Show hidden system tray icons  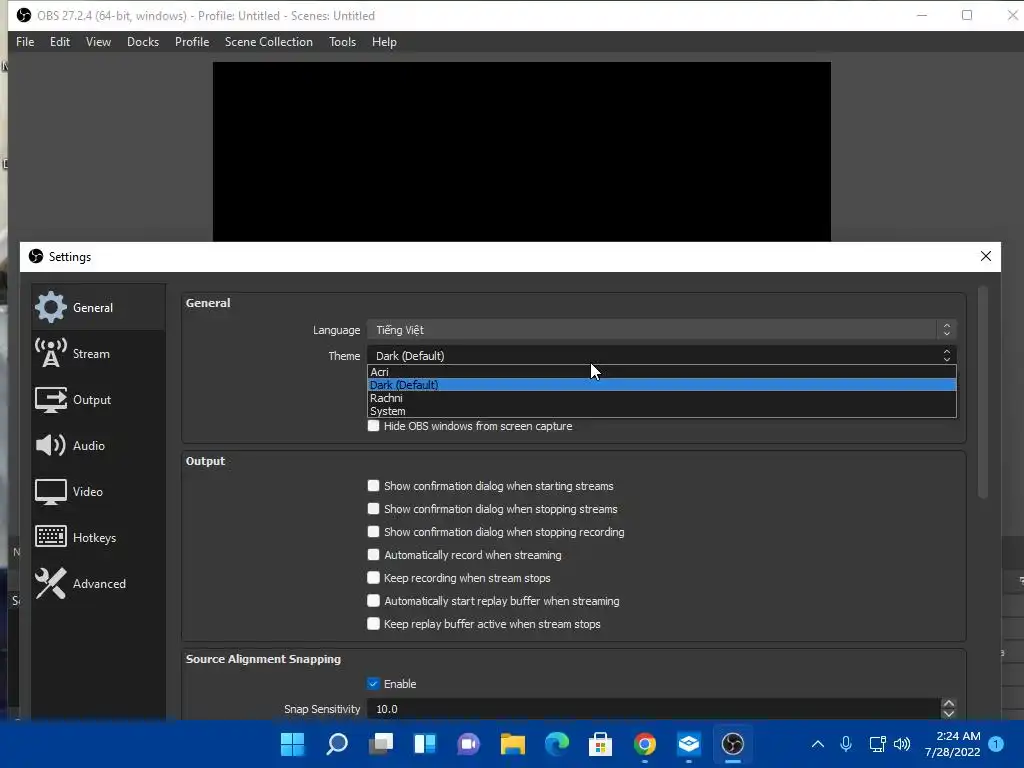click(x=818, y=744)
